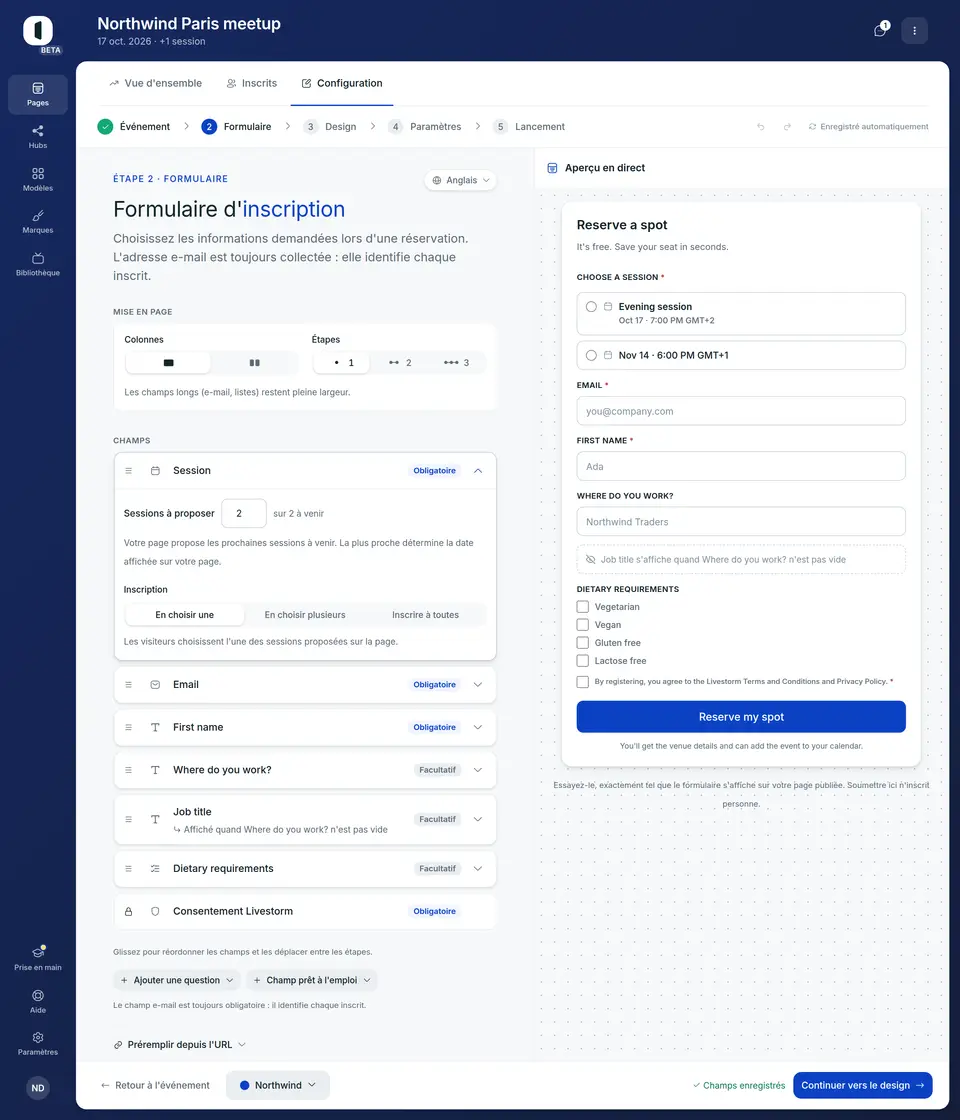The height and width of the screenshot is (1120, 960).
Task: Open Marques in the sidebar
Action: click(x=38, y=221)
